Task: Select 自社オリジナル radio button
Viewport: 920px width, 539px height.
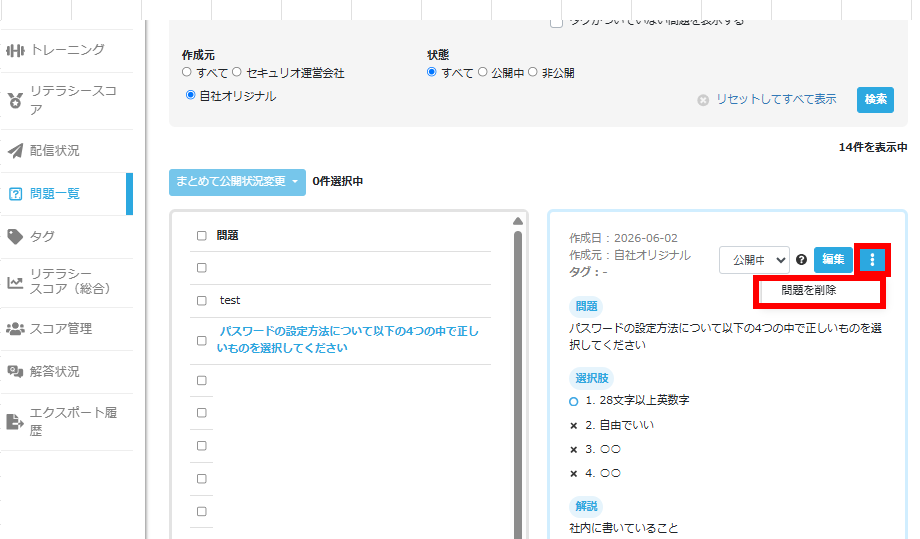Action: (190, 95)
